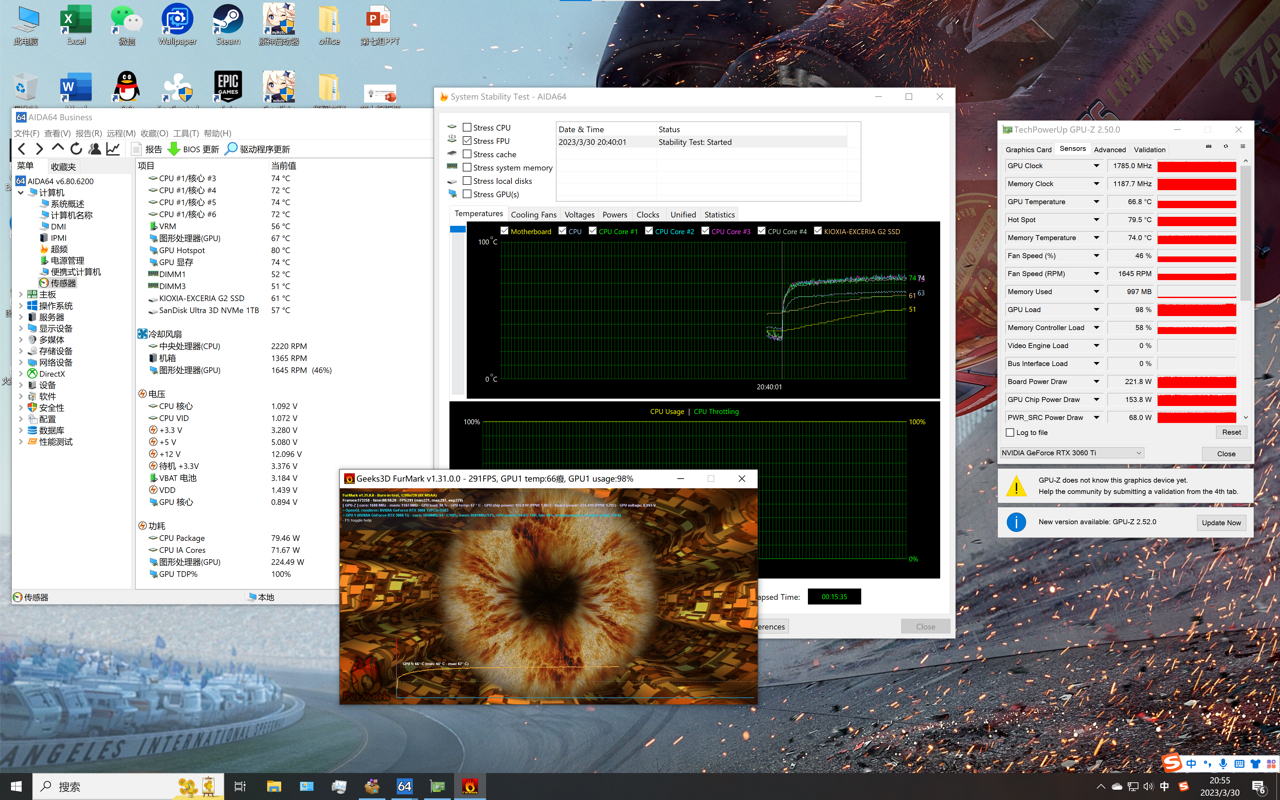Enable the Stress CPU checkbox
Screen dimensions: 1280x800
(x=467, y=128)
